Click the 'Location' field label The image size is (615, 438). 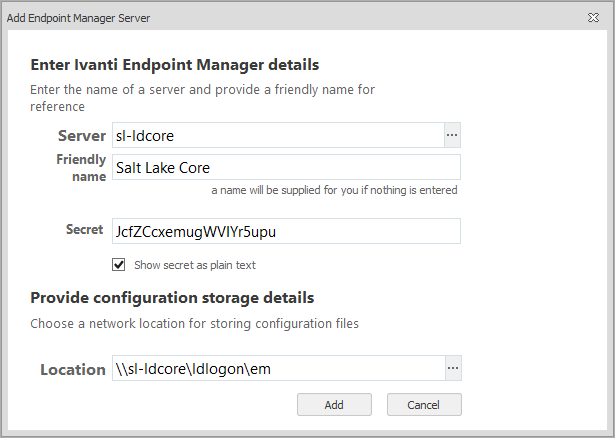(x=72, y=369)
